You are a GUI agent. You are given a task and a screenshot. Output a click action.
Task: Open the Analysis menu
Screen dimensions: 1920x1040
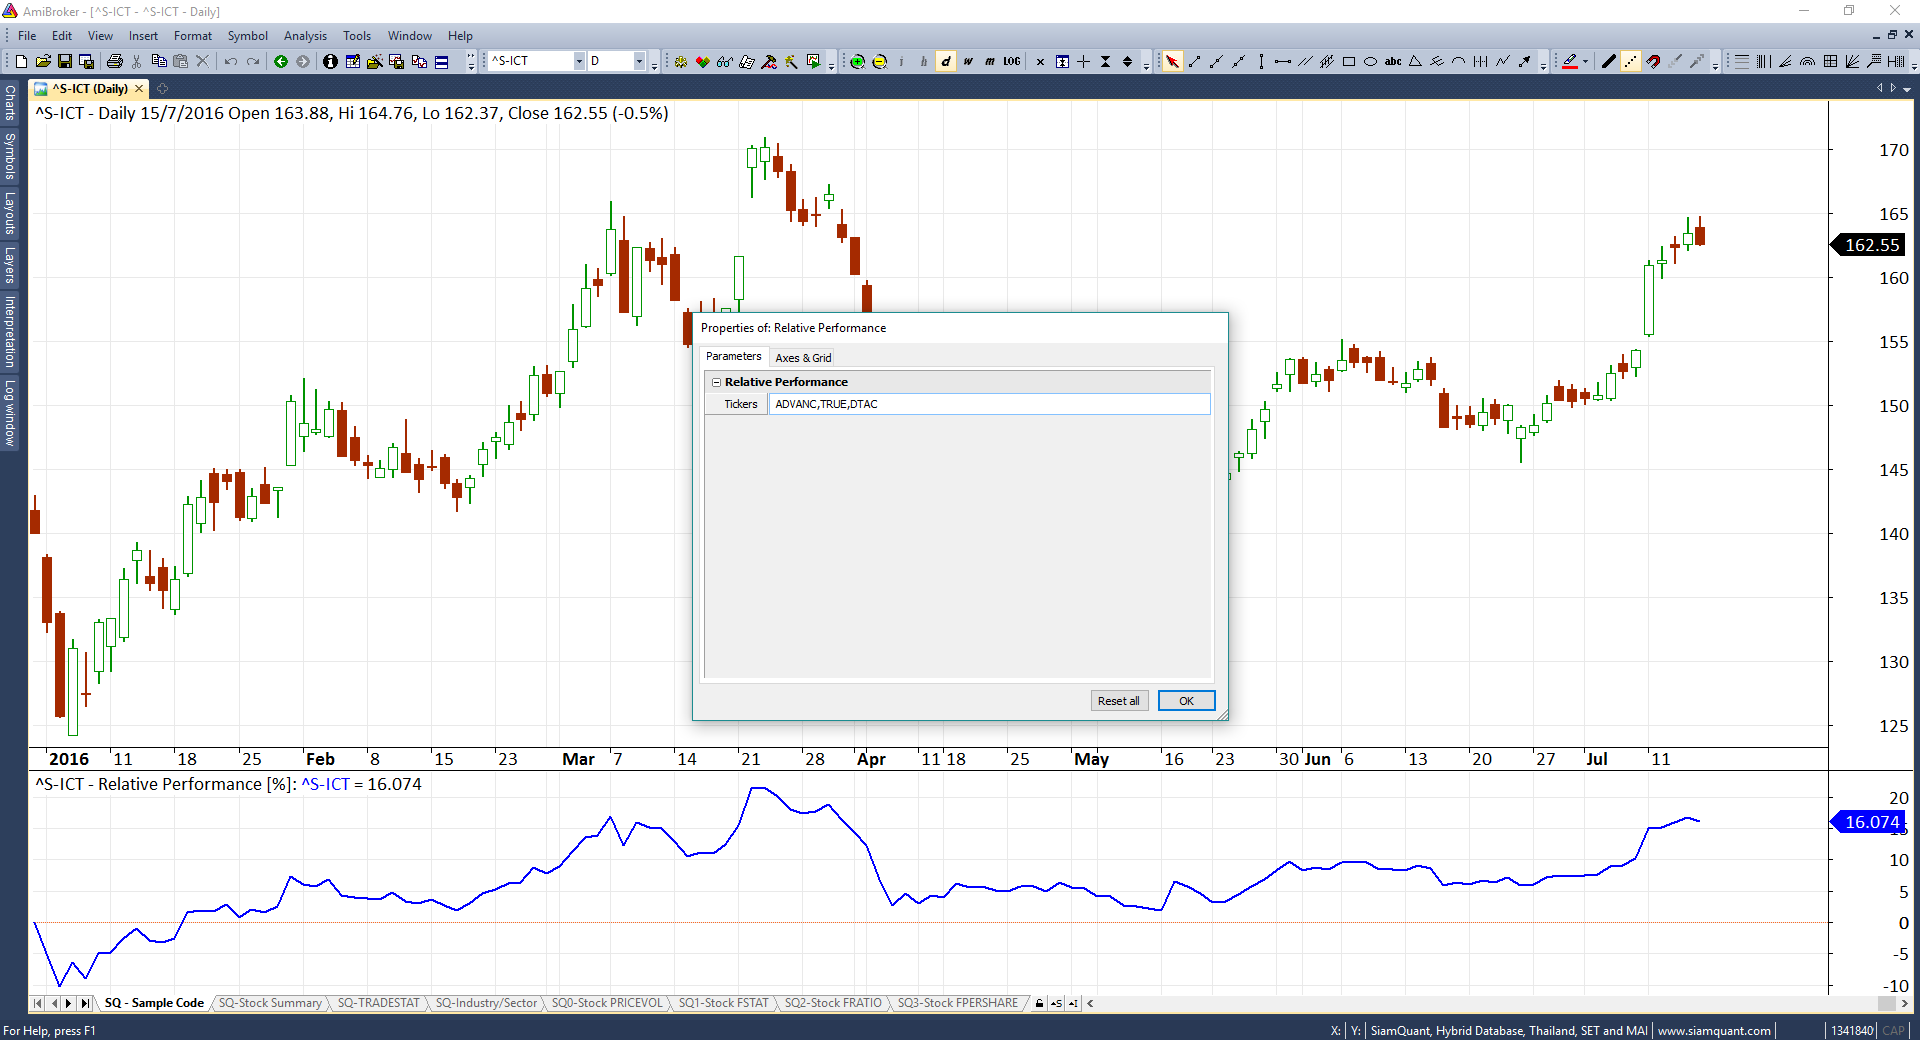point(305,36)
